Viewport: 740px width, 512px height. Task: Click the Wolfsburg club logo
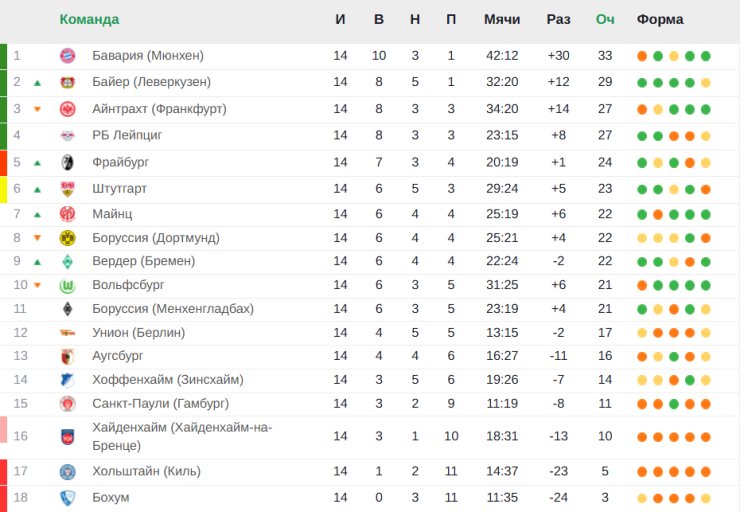click(68, 285)
